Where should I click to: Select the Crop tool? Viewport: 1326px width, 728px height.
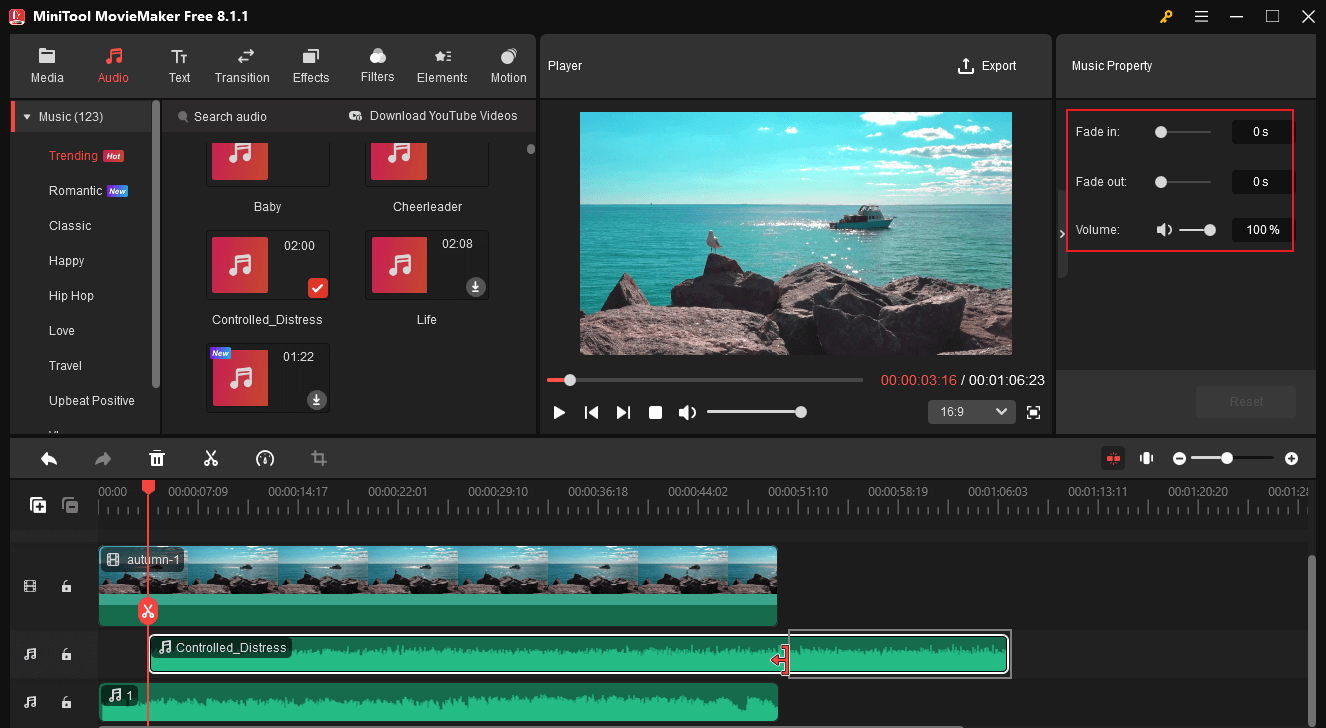tap(319, 459)
